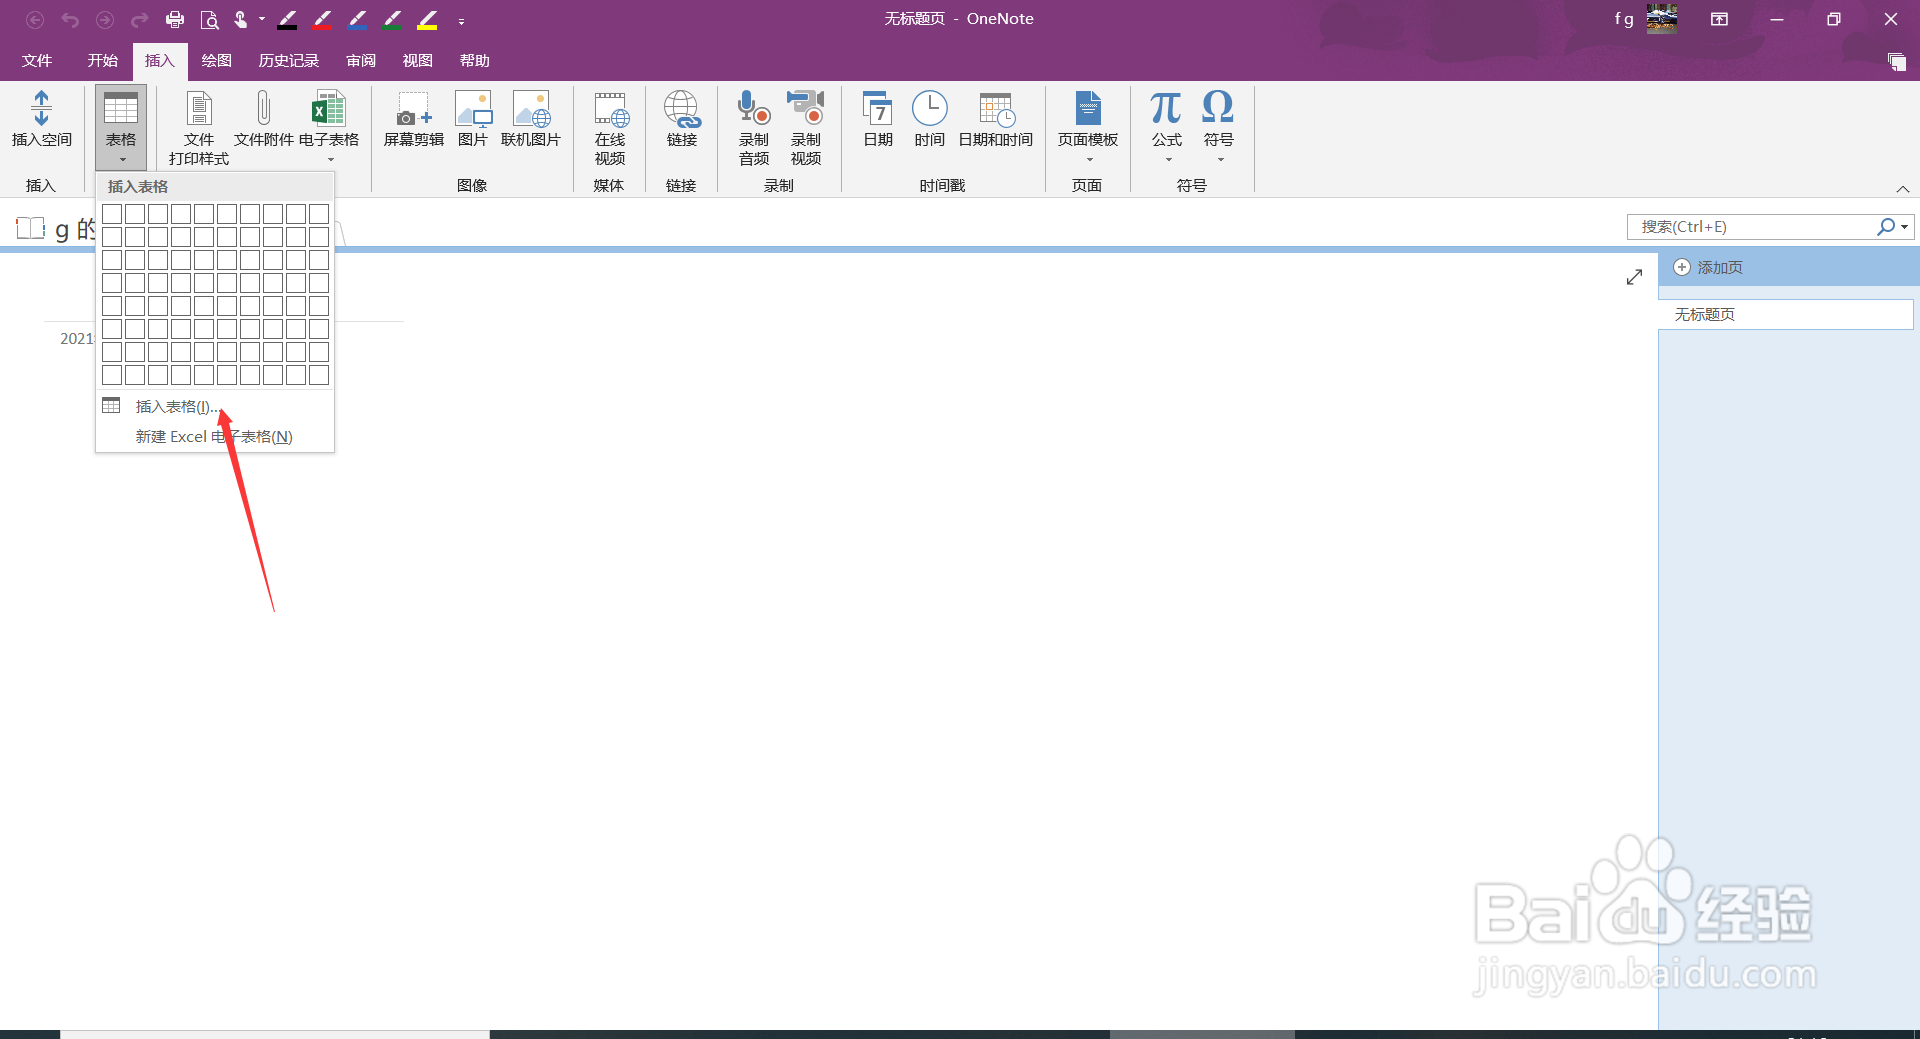The height and width of the screenshot is (1039, 1920).
Task: Switch to the Draw (绘图) tab
Action: point(217,61)
